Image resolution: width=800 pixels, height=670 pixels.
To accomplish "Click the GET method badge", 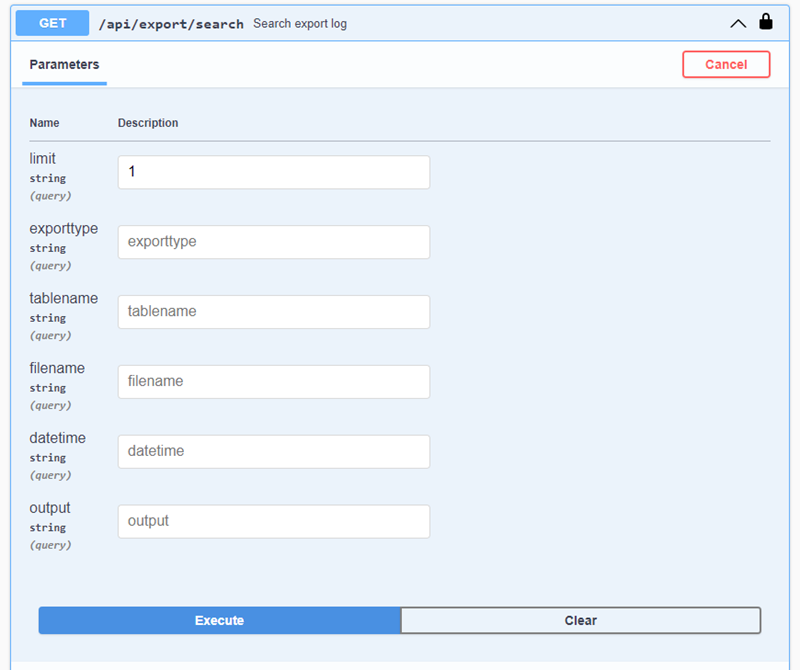I will [52, 23].
